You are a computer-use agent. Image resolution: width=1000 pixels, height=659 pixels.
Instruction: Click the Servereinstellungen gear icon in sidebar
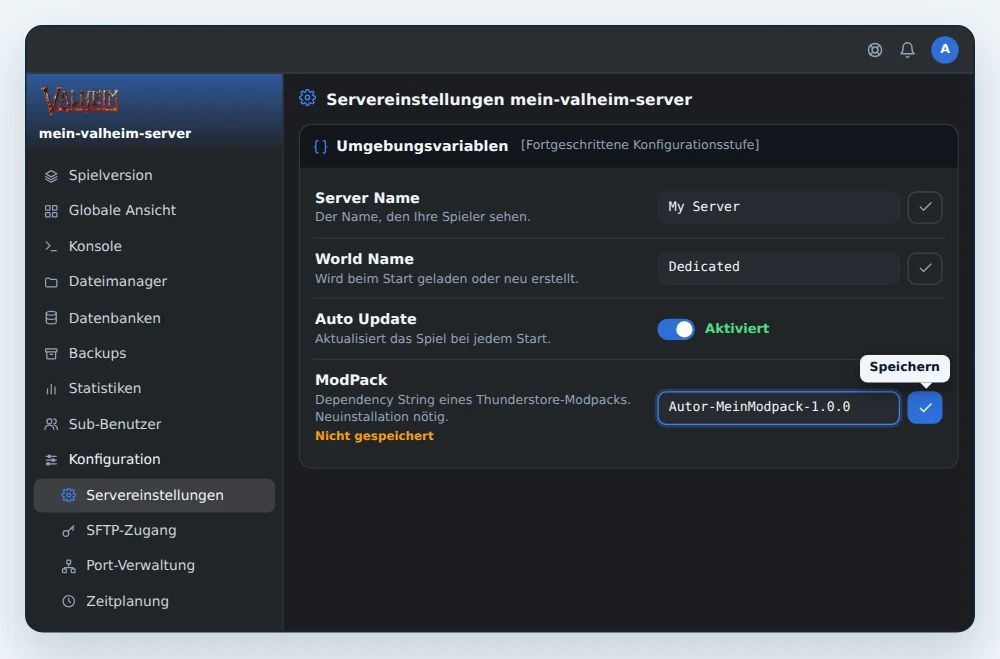pyautogui.click(x=69, y=495)
